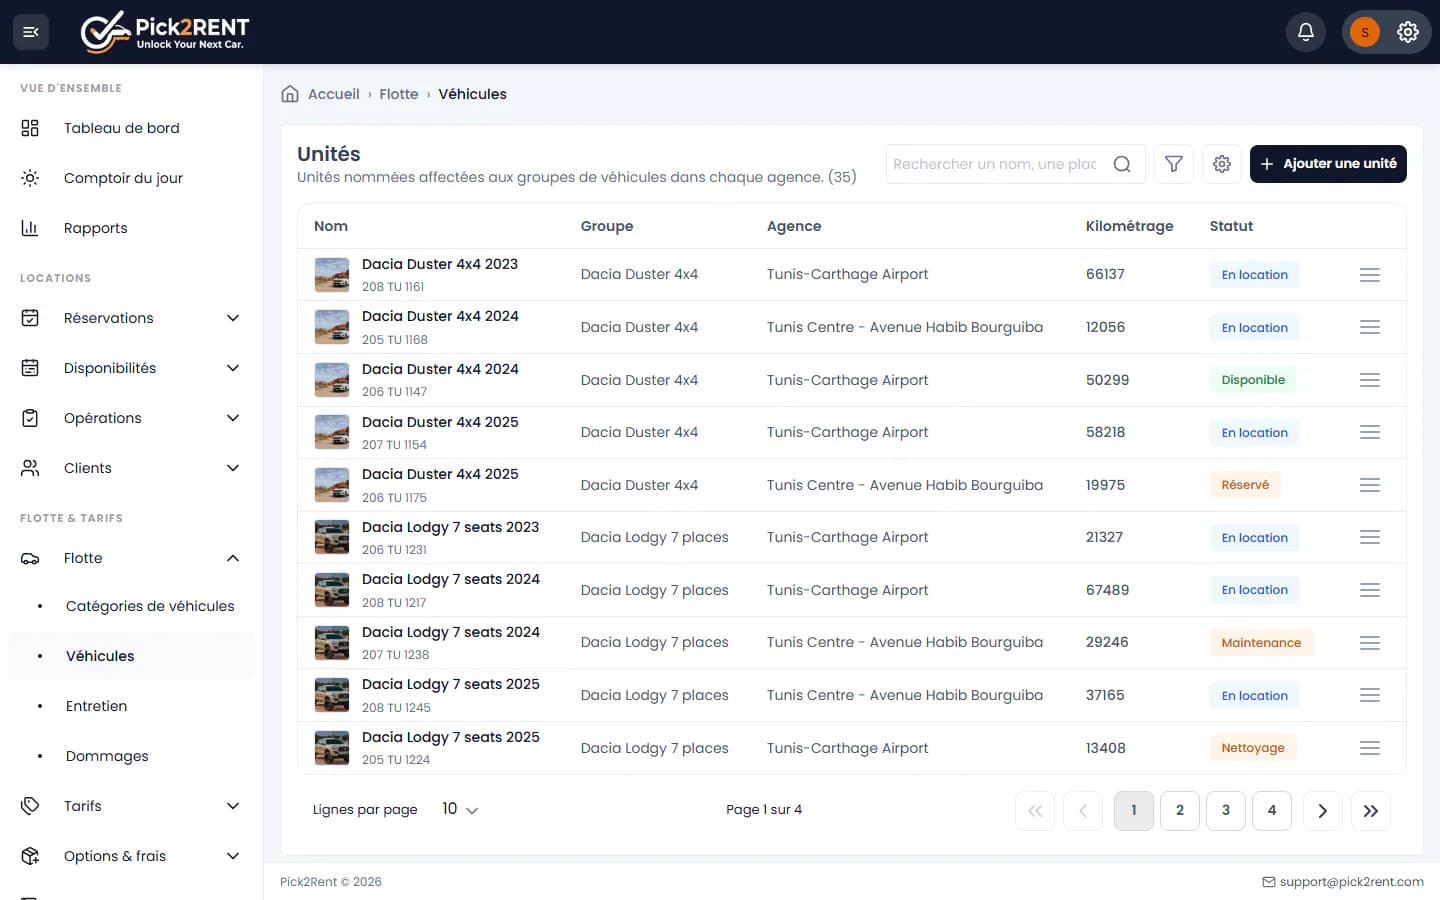Click Ajouter une unité button
The height and width of the screenshot is (900, 1440).
pyautogui.click(x=1328, y=164)
